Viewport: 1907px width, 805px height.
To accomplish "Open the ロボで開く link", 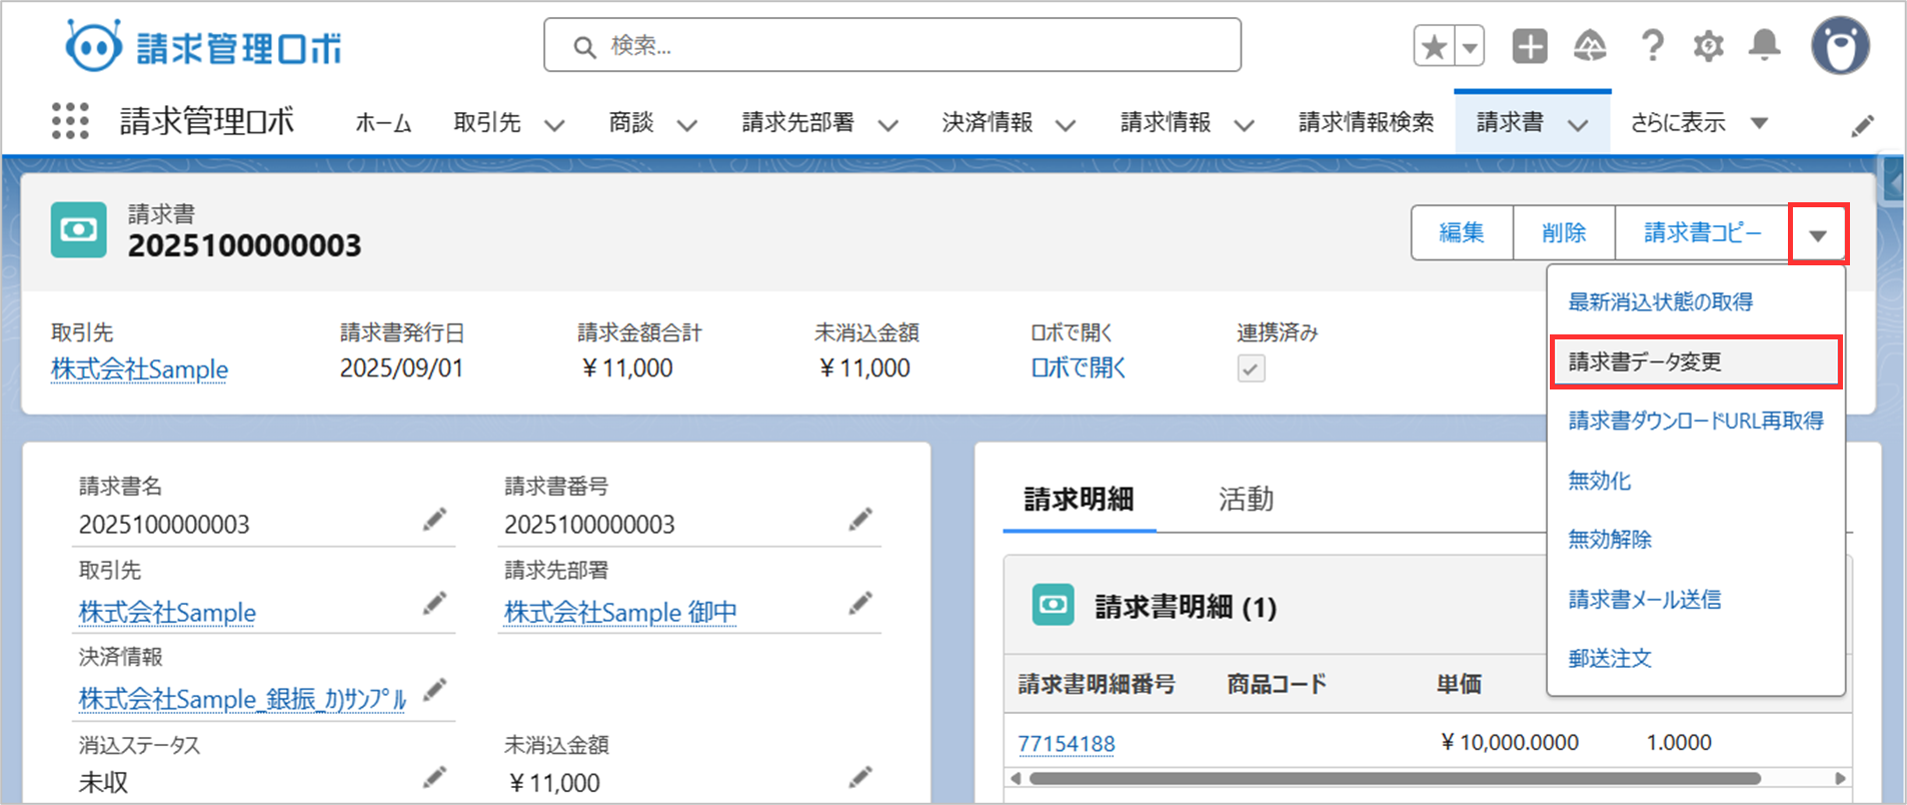I will (x=1078, y=368).
